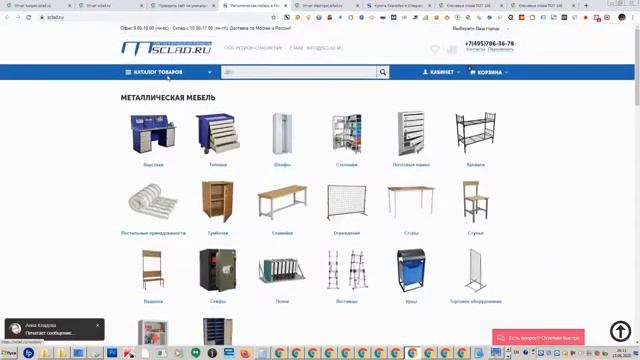The image size is (640, 360).
Task: Click the Вешалки category link
Action: [153, 301]
